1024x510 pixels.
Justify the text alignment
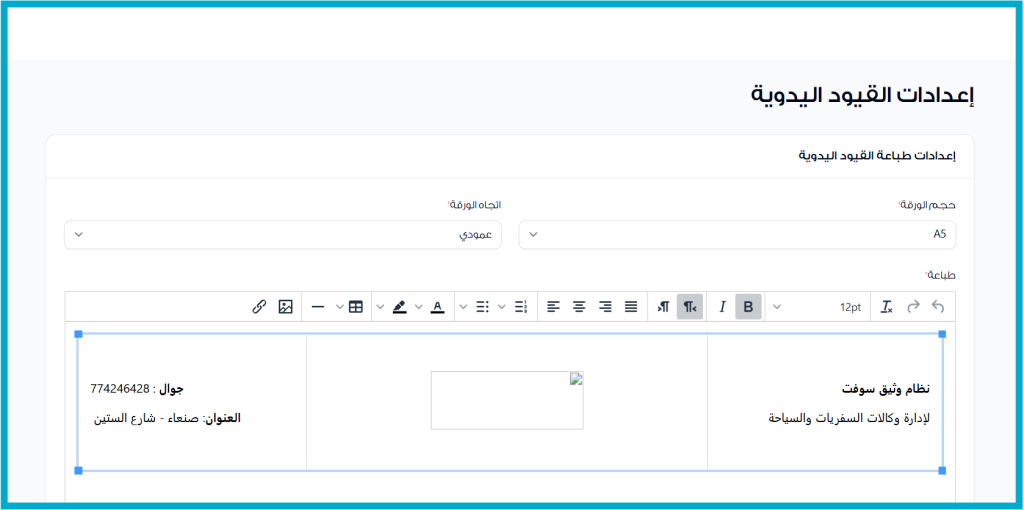631,307
